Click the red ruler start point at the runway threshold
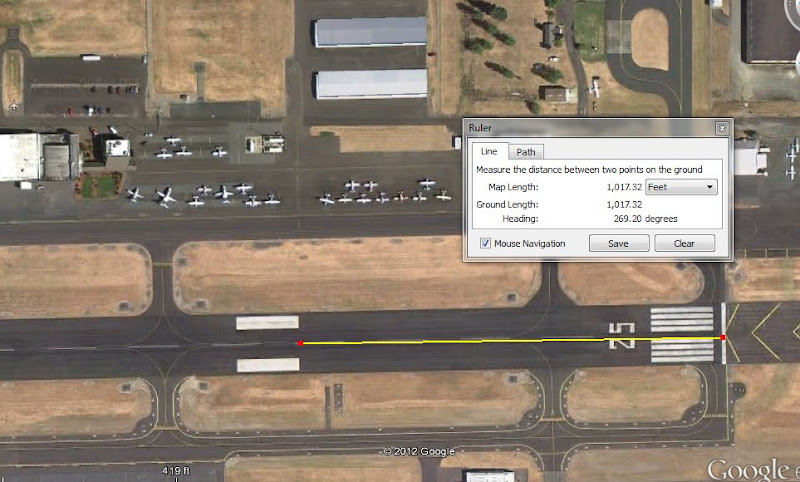The image size is (800, 482). (722, 337)
